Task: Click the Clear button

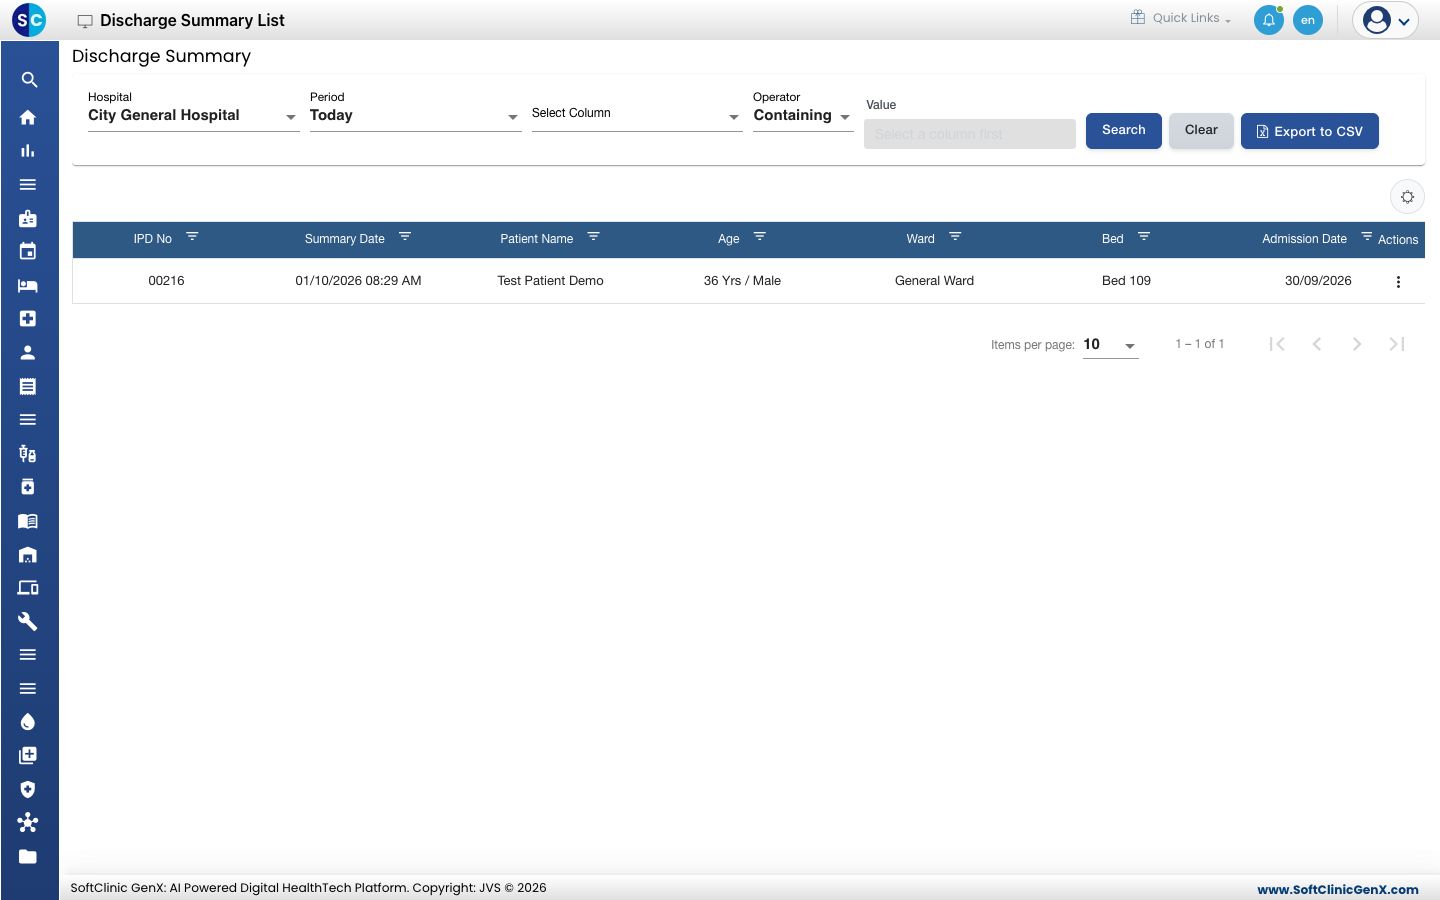Action: [x=1201, y=131]
